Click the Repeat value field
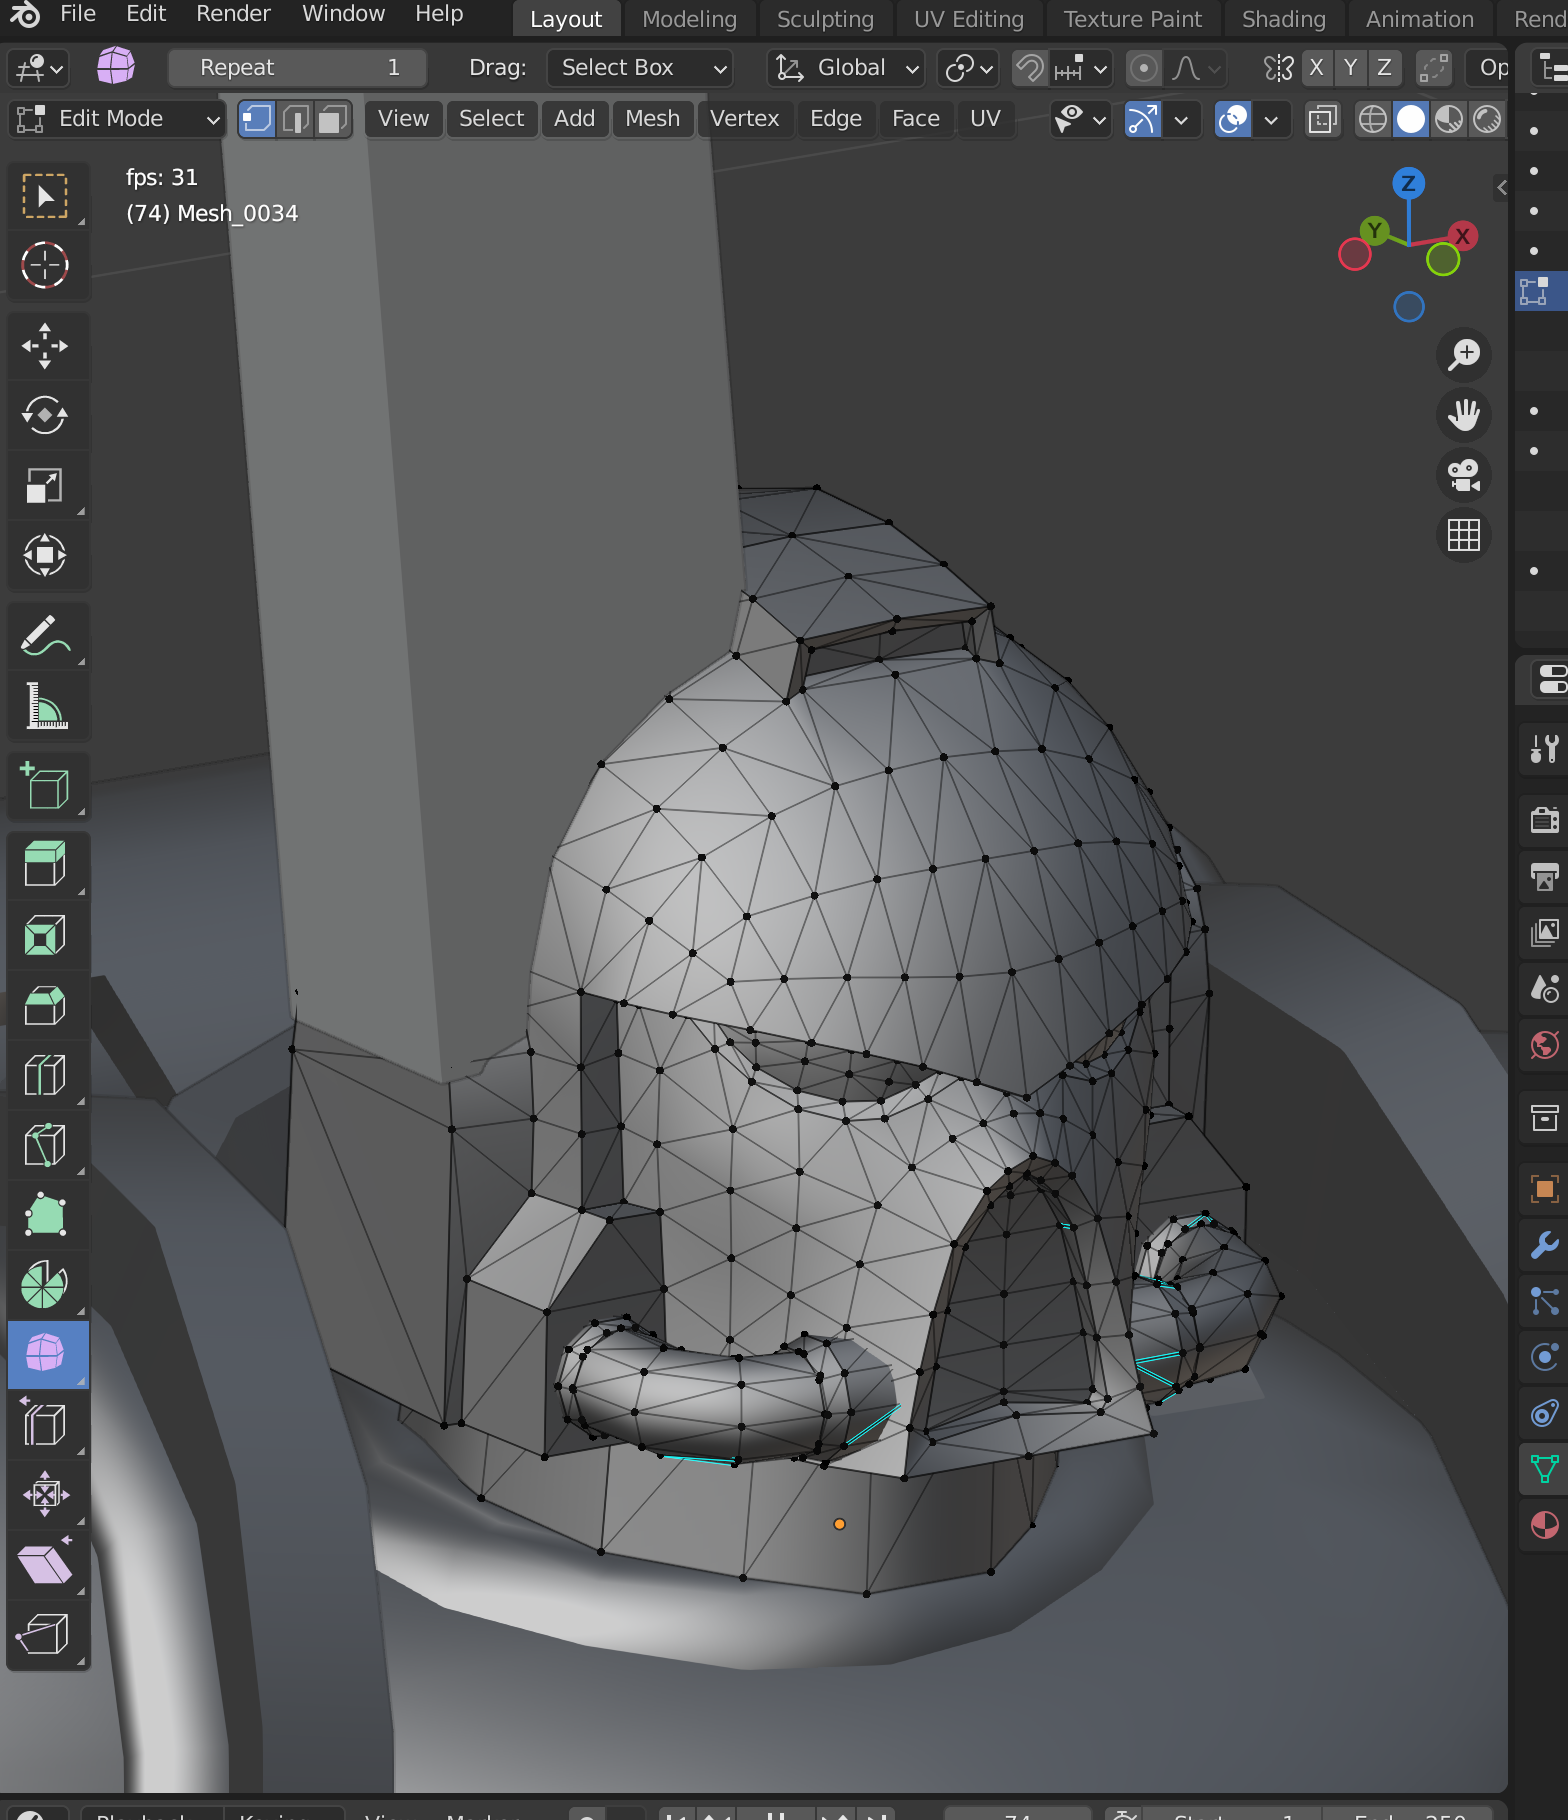The height and width of the screenshot is (1820, 1568). pyautogui.click(x=298, y=68)
